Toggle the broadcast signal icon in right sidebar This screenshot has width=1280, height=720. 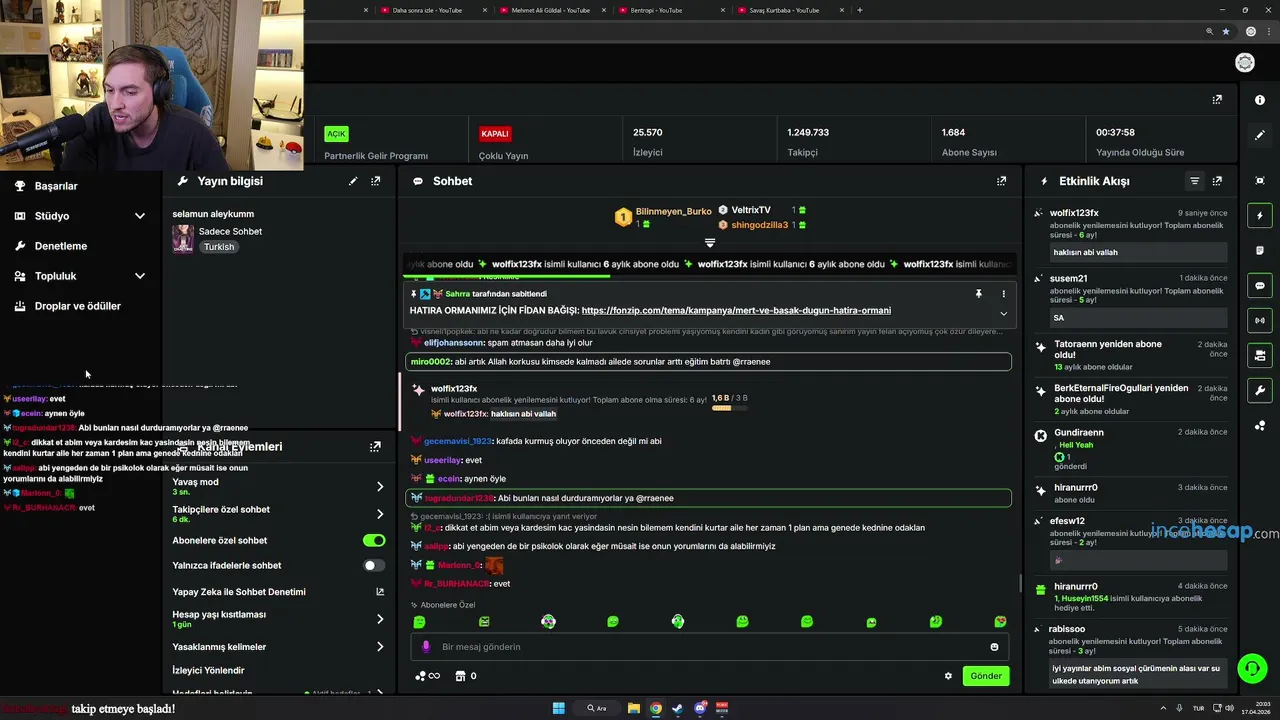point(1260,321)
